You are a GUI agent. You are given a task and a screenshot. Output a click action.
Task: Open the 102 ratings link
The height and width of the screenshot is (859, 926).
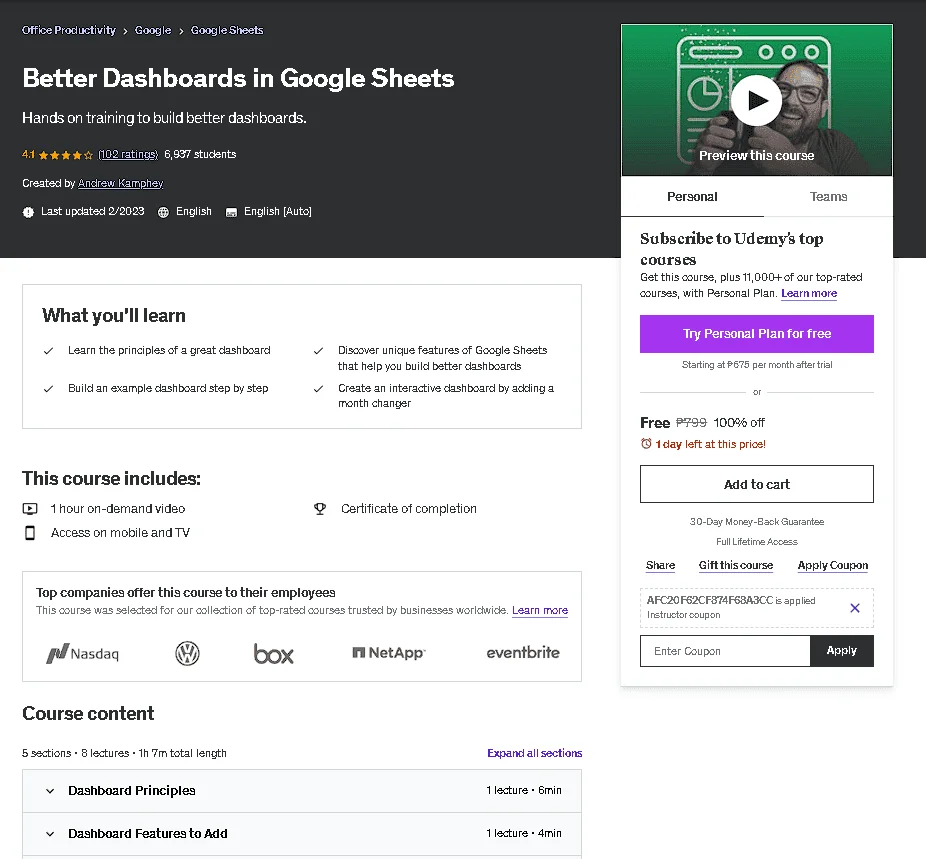pos(128,154)
